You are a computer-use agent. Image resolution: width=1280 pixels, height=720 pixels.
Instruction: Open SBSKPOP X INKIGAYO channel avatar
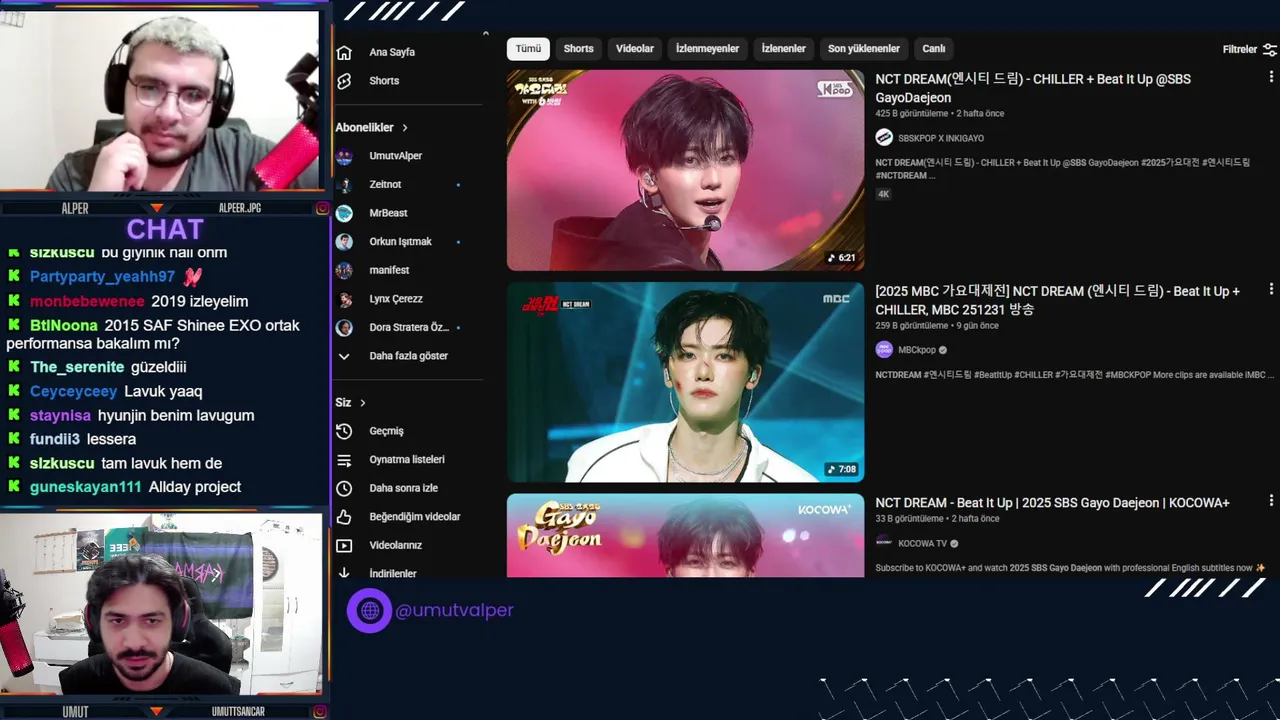pos(884,138)
